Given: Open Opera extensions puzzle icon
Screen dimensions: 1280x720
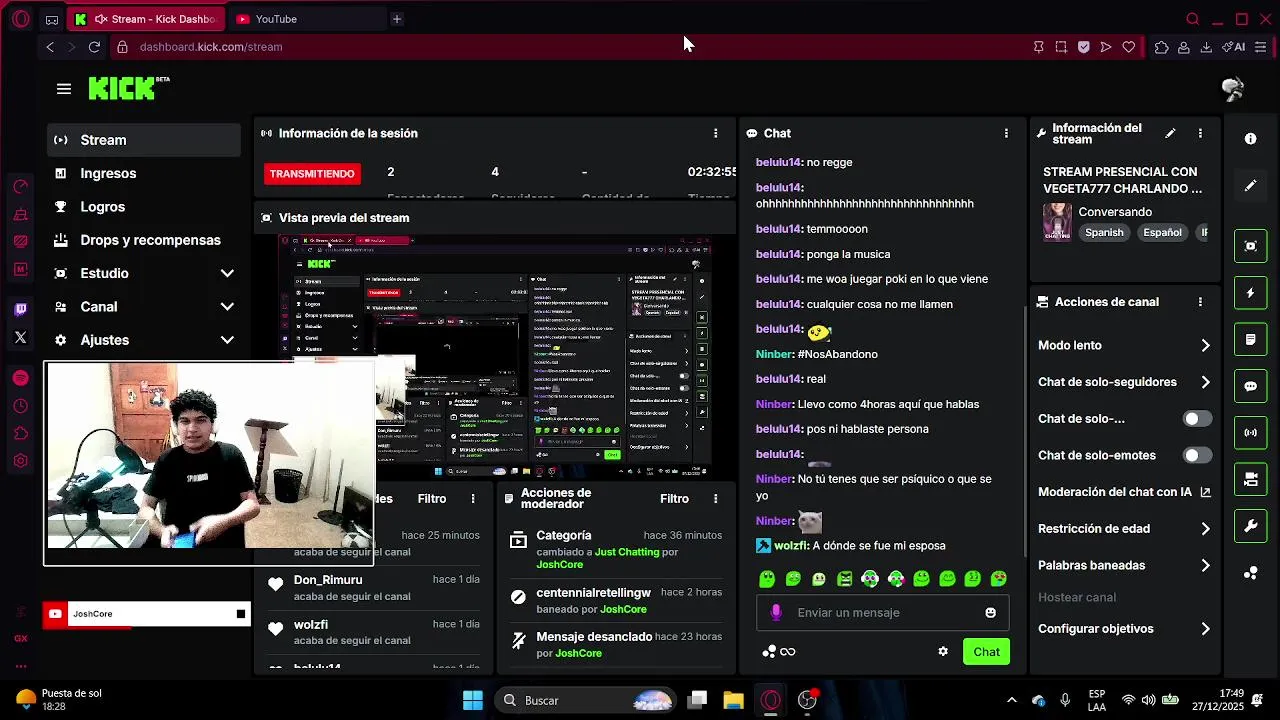Looking at the screenshot, I should click(1161, 47).
